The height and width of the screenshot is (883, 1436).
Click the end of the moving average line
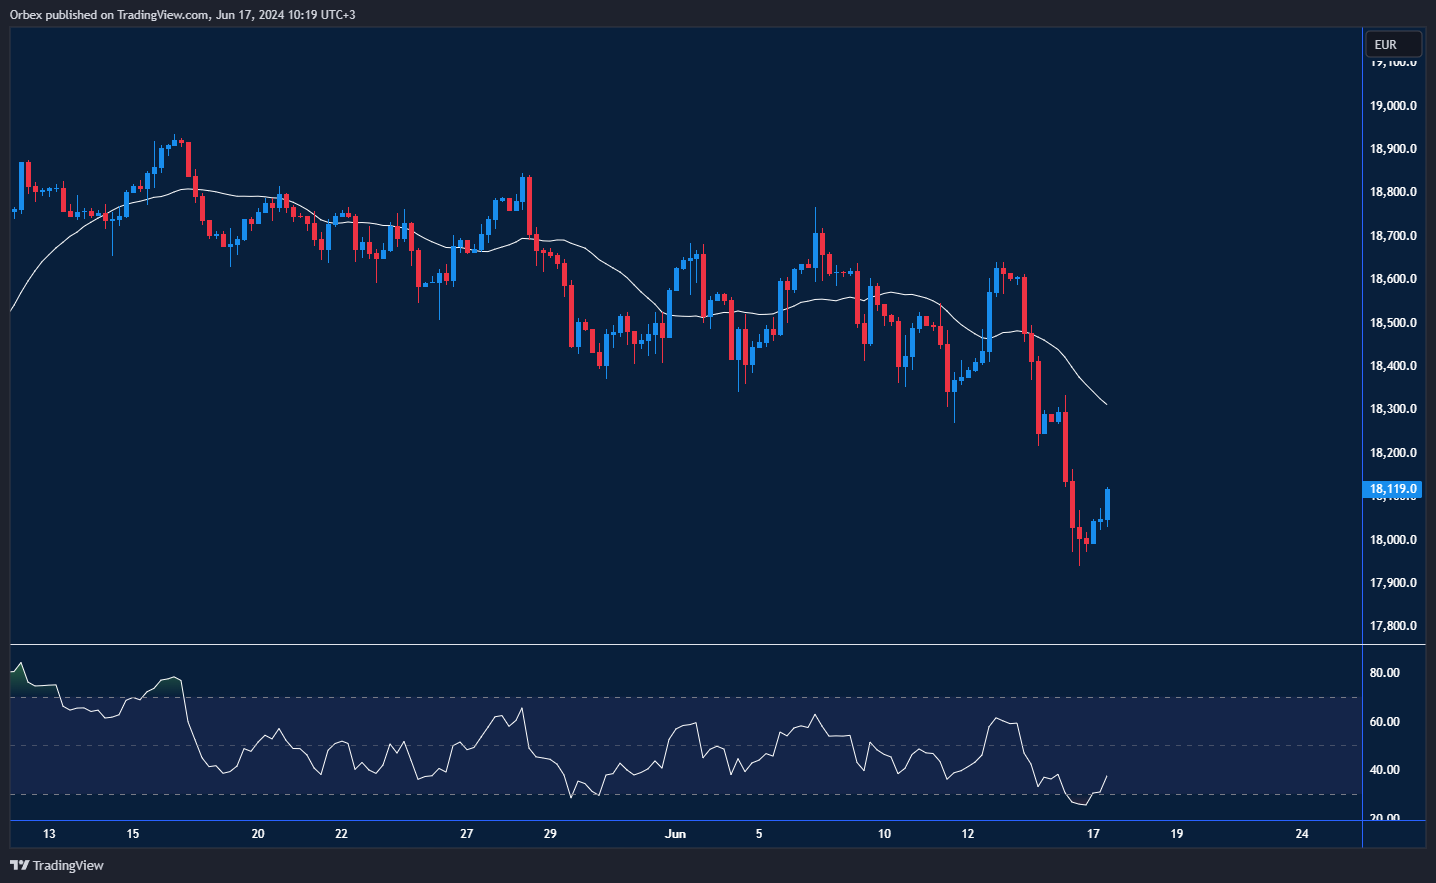[x=1106, y=404]
